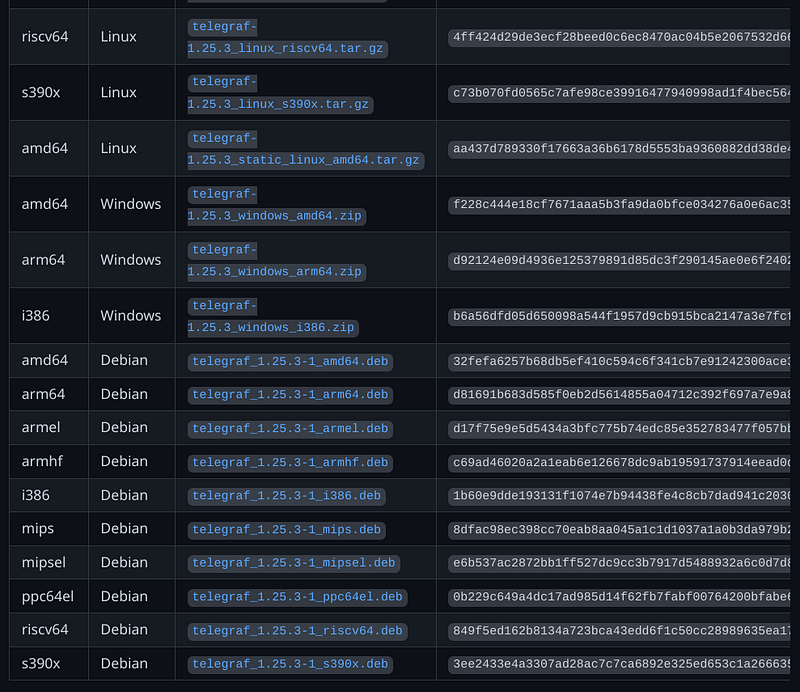Download telegraf-1.25.3_windows_arm64.zip
Image resolution: width=800 pixels, height=692 pixels.
pos(276,261)
